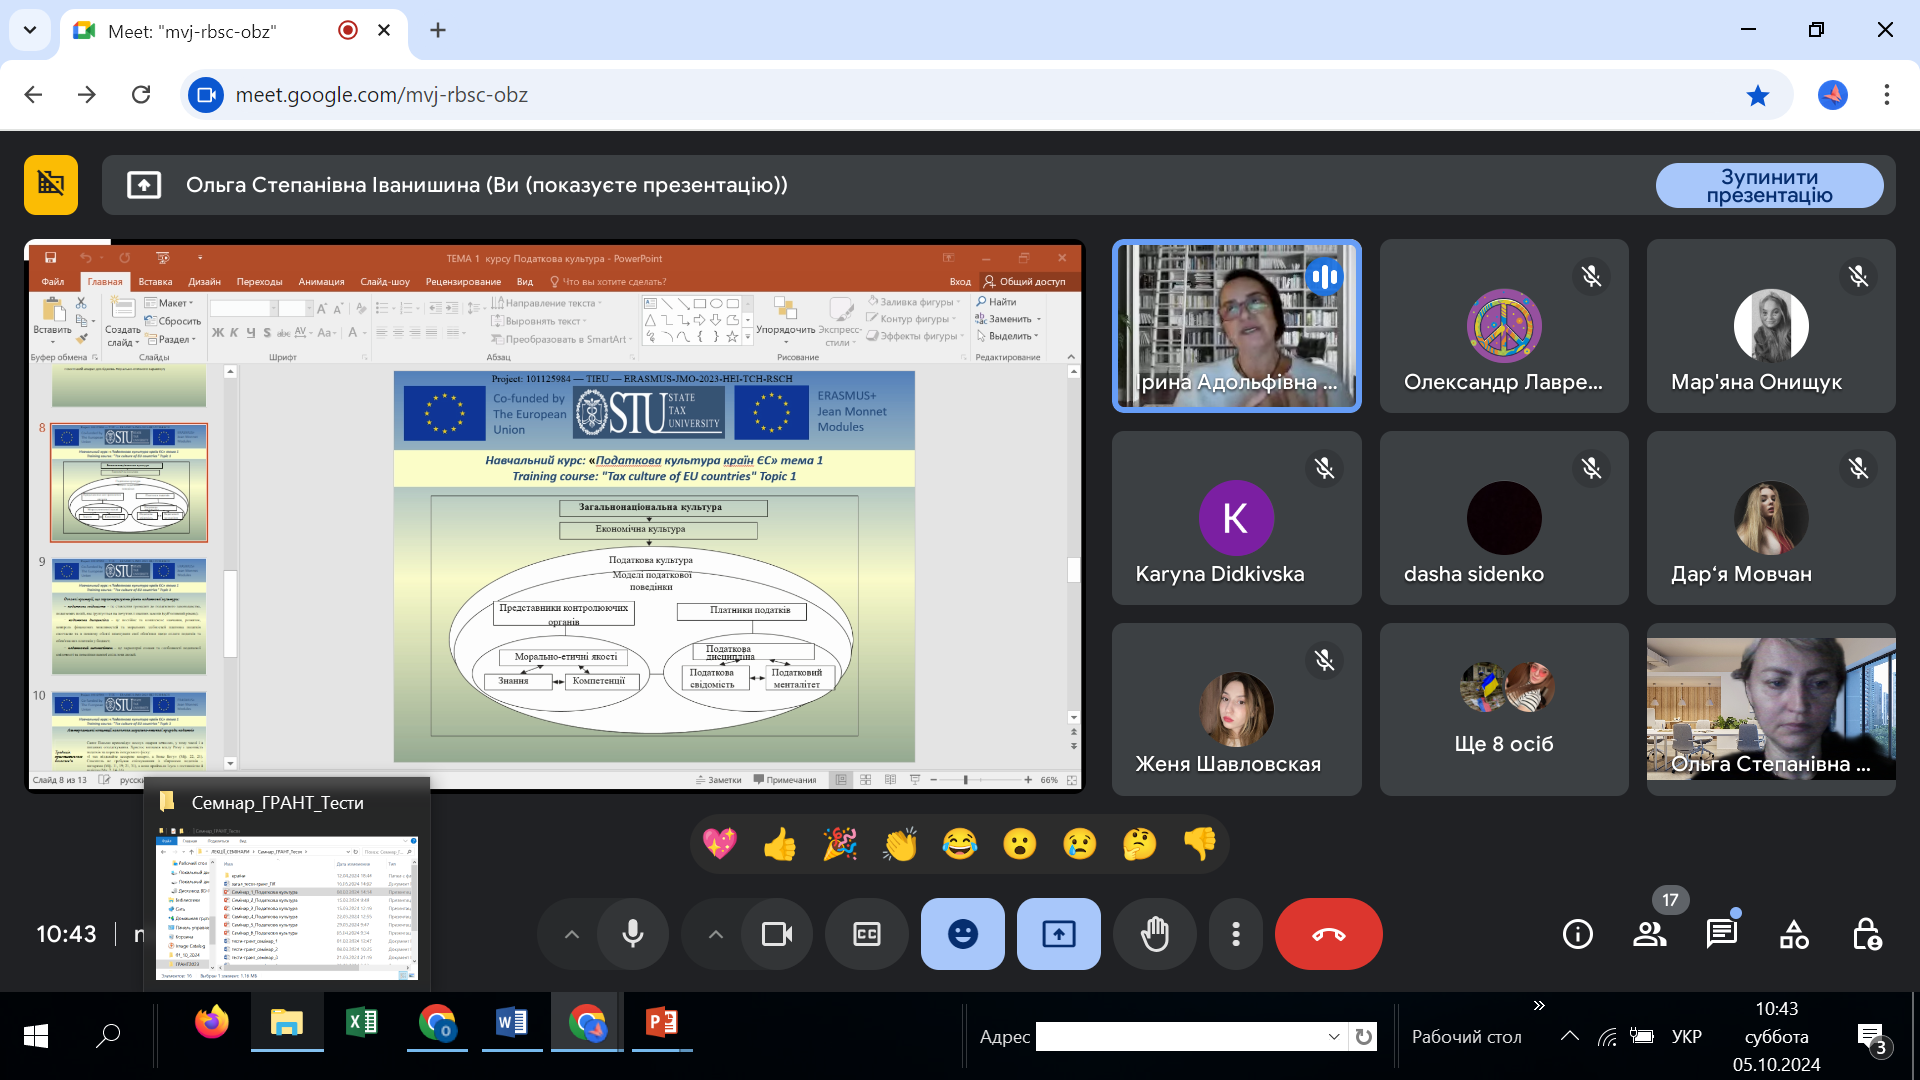Image resolution: width=1920 pixels, height=1080 pixels.
Task: Bookmark star icon in address bar
Action: [1758, 95]
